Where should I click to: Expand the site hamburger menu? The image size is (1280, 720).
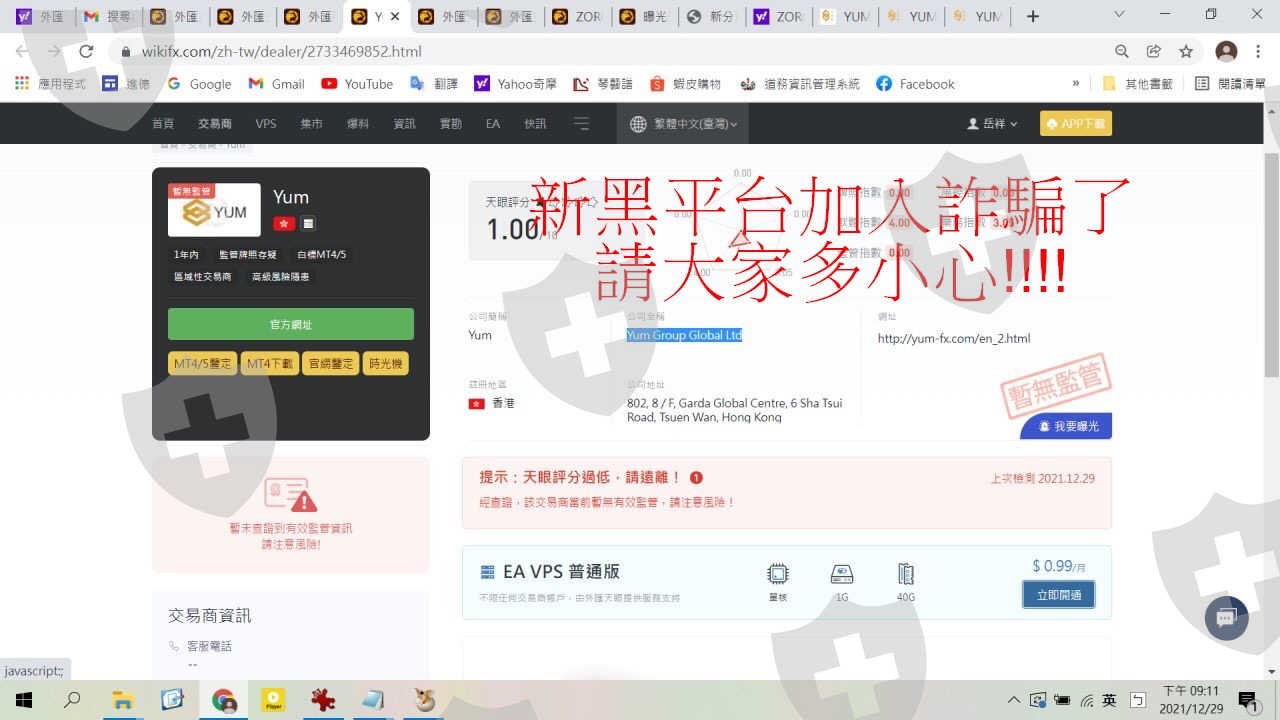tap(582, 124)
